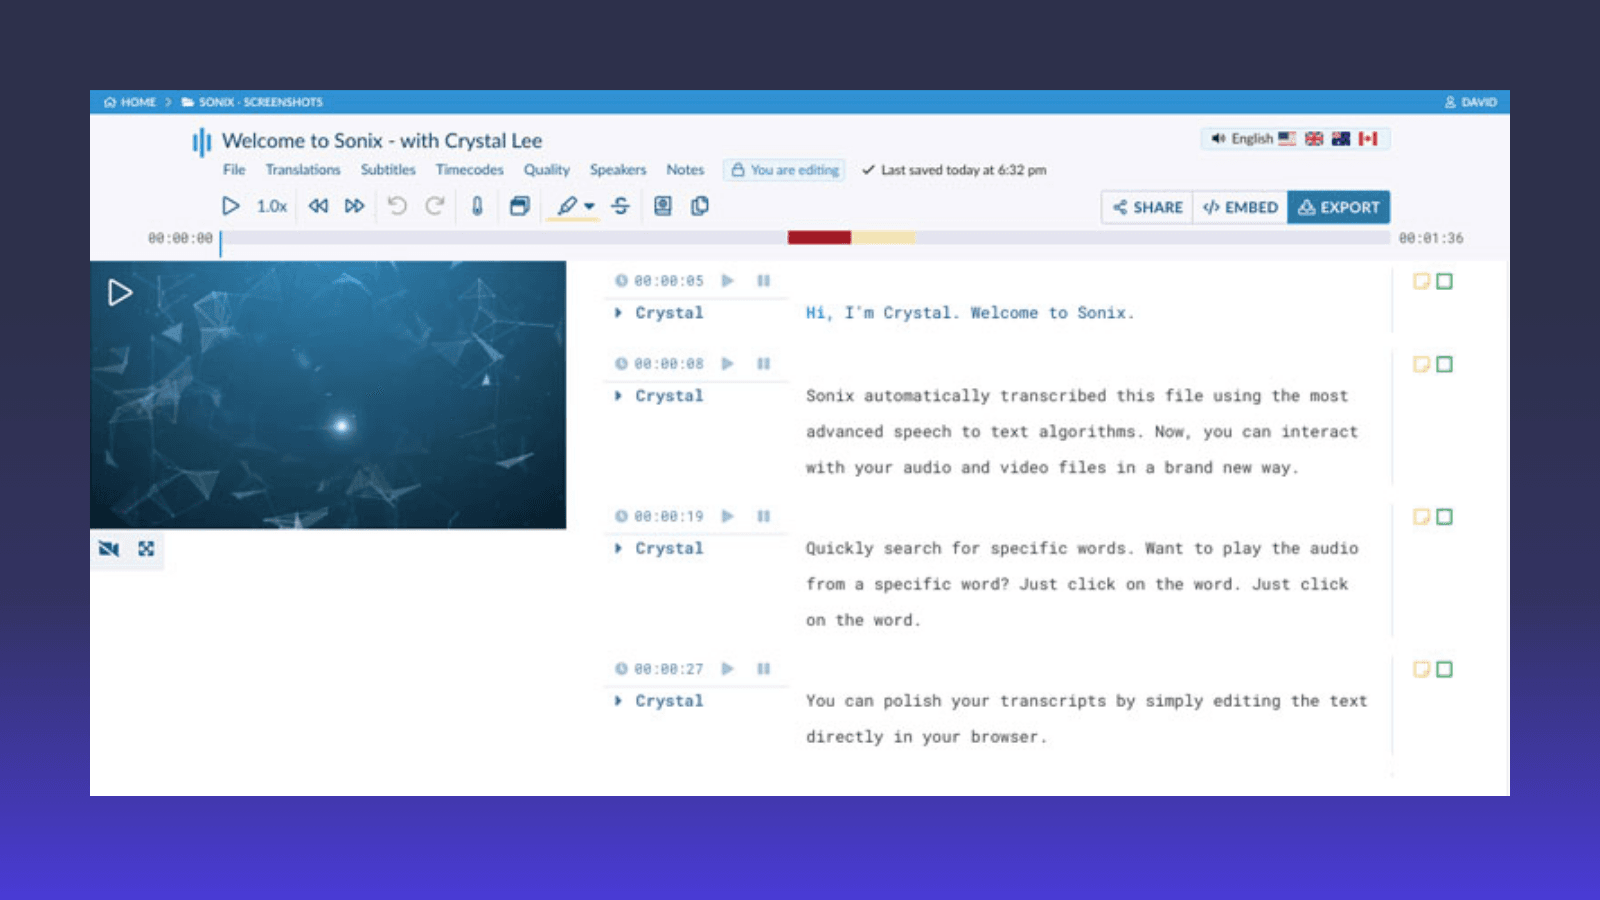Viewport: 1600px width, 900px height.
Task: Expand the Crystal speaker at 00:00:08
Action: point(618,396)
